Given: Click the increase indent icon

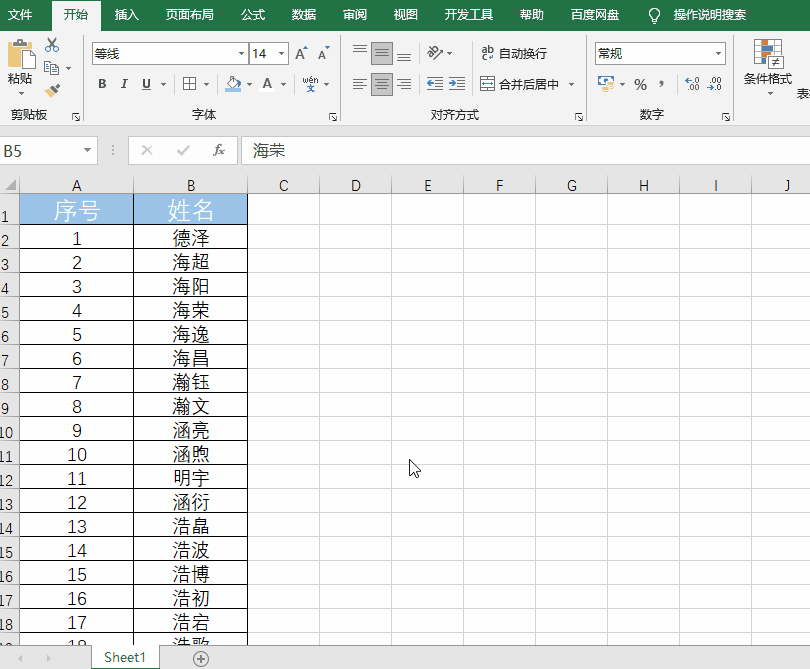Looking at the screenshot, I should 457,84.
